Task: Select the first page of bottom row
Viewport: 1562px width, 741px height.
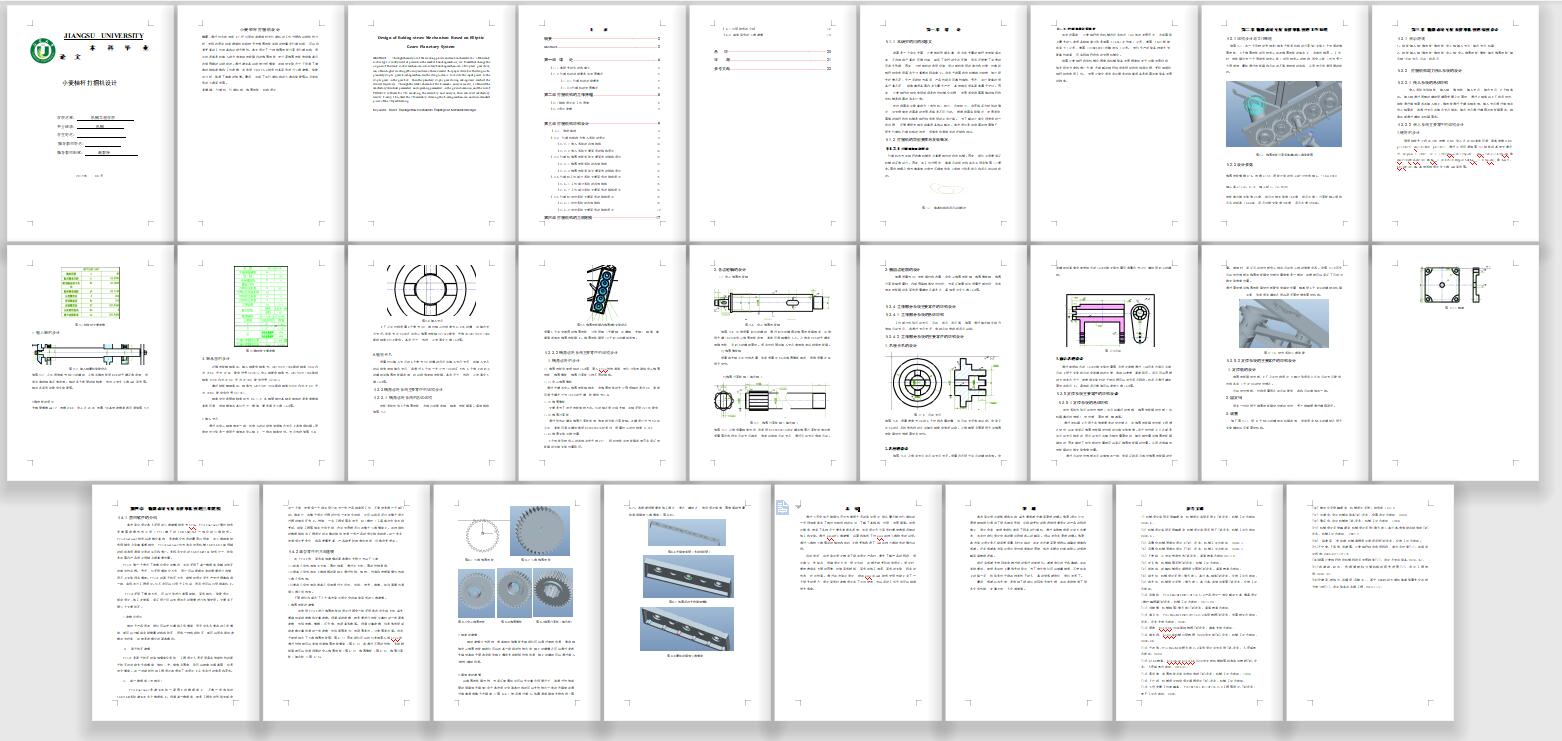Action: click(x=175, y=602)
